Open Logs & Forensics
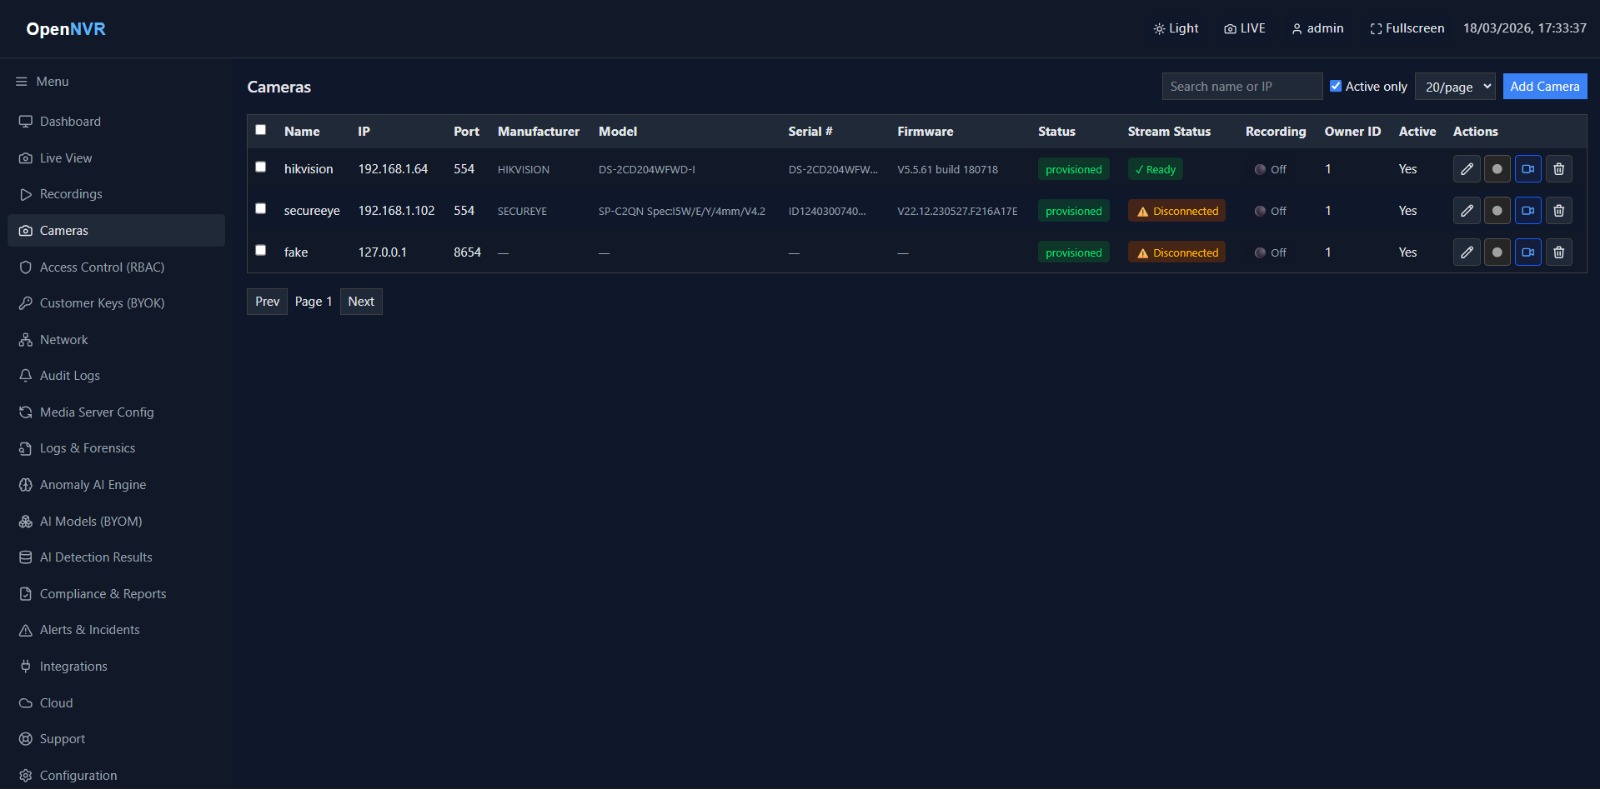The width and height of the screenshot is (1600, 789). [x=116, y=449]
